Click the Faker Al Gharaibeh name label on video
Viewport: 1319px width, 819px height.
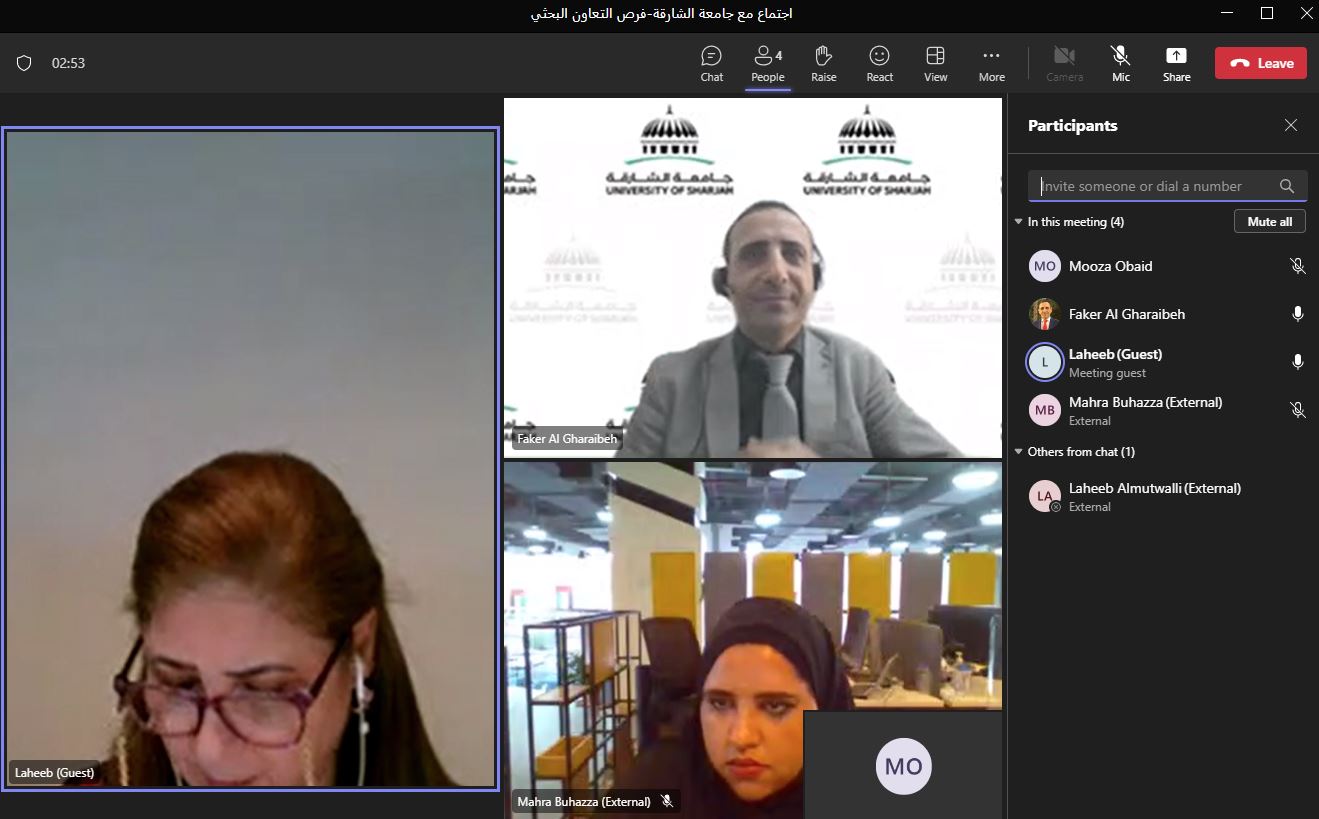567,439
